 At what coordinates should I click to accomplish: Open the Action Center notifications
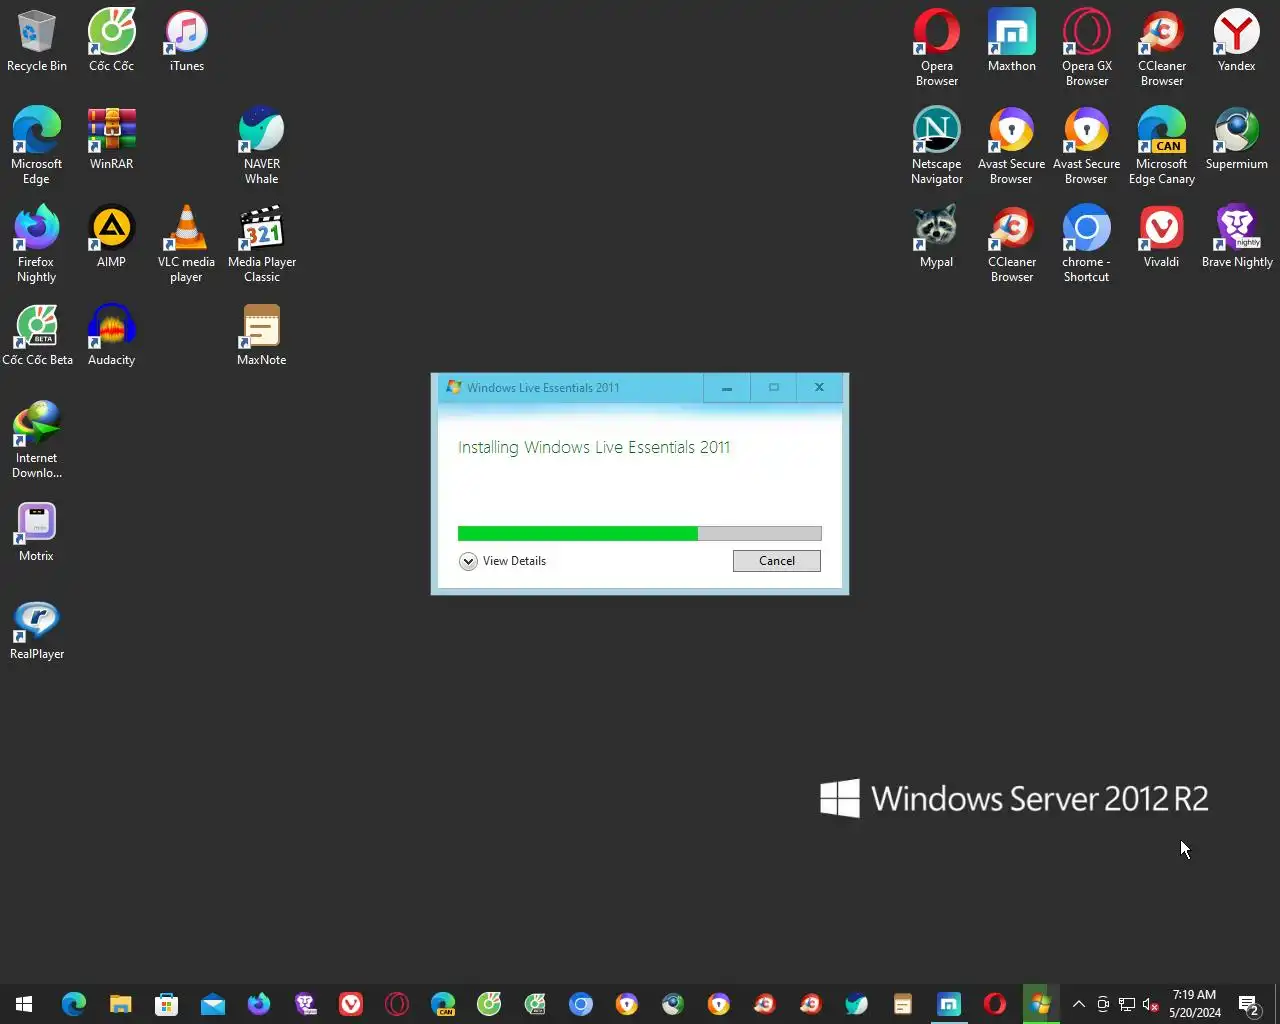[1249, 1004]
